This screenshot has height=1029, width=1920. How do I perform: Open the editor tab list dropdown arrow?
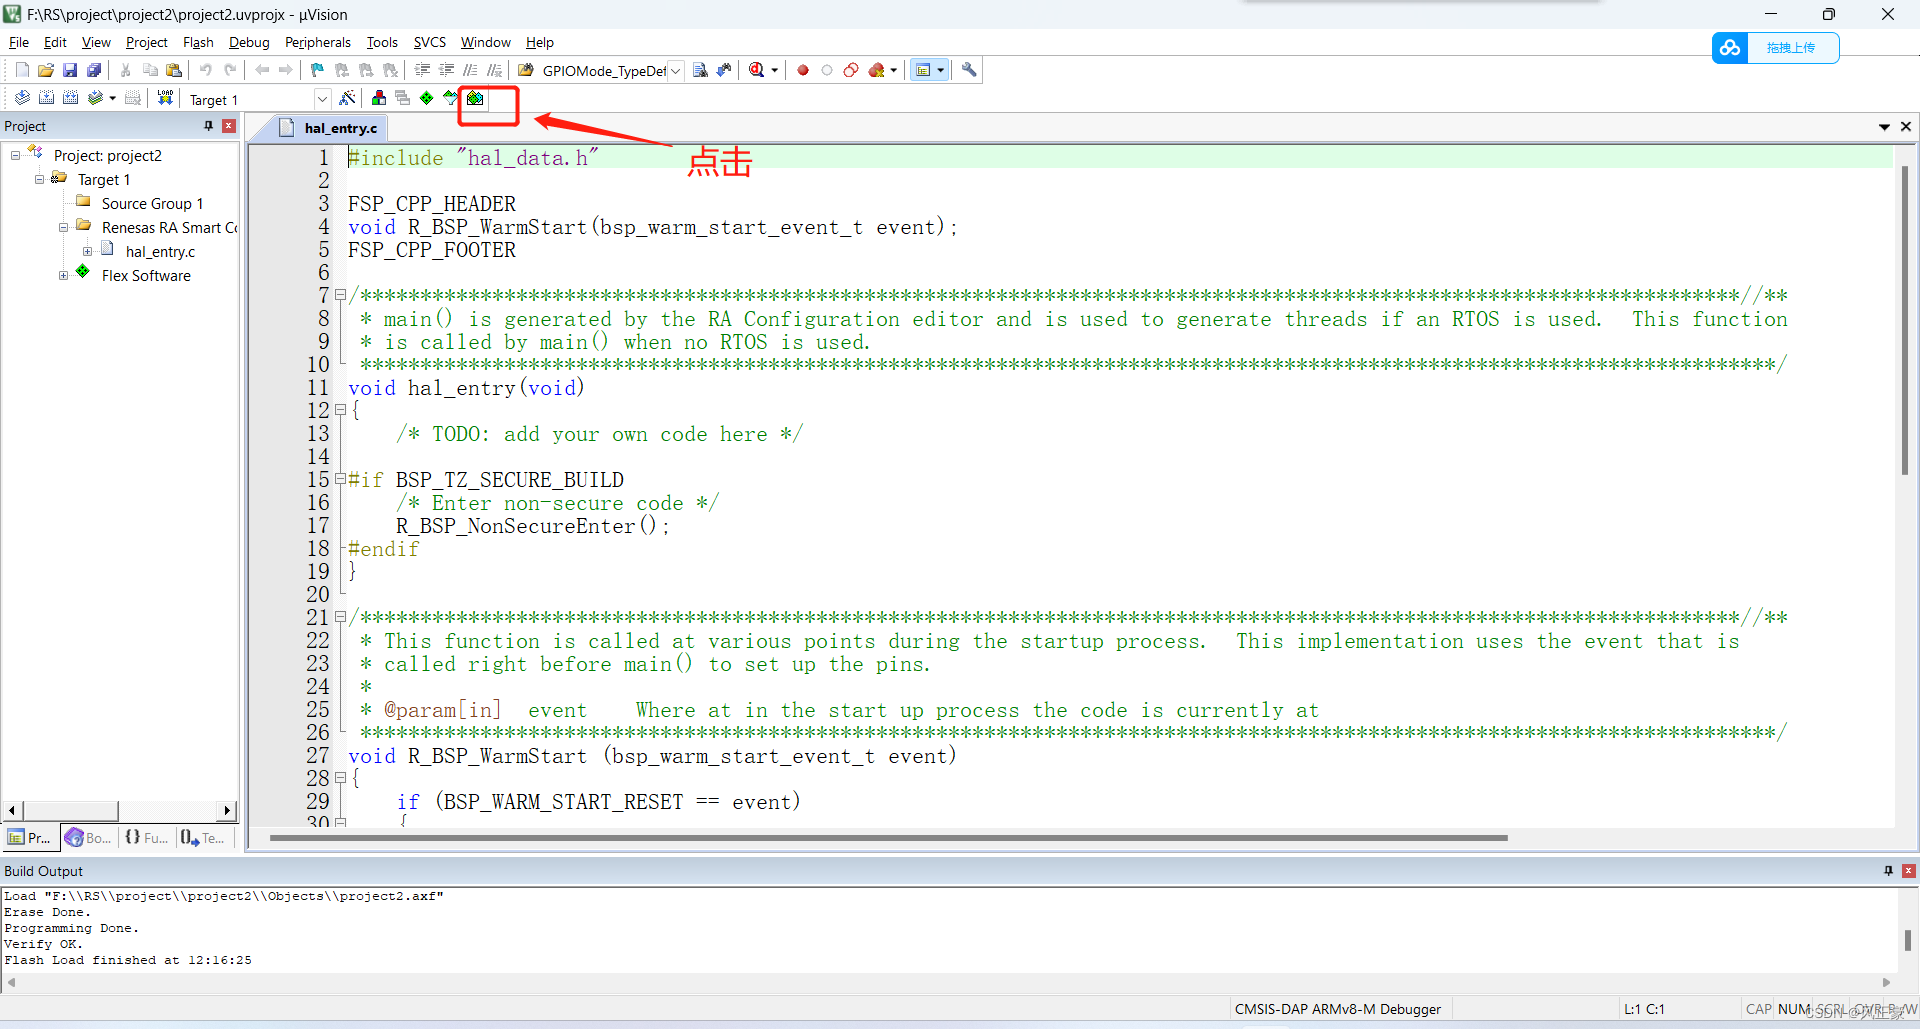pyautogui.click(x=1884, y=127)
